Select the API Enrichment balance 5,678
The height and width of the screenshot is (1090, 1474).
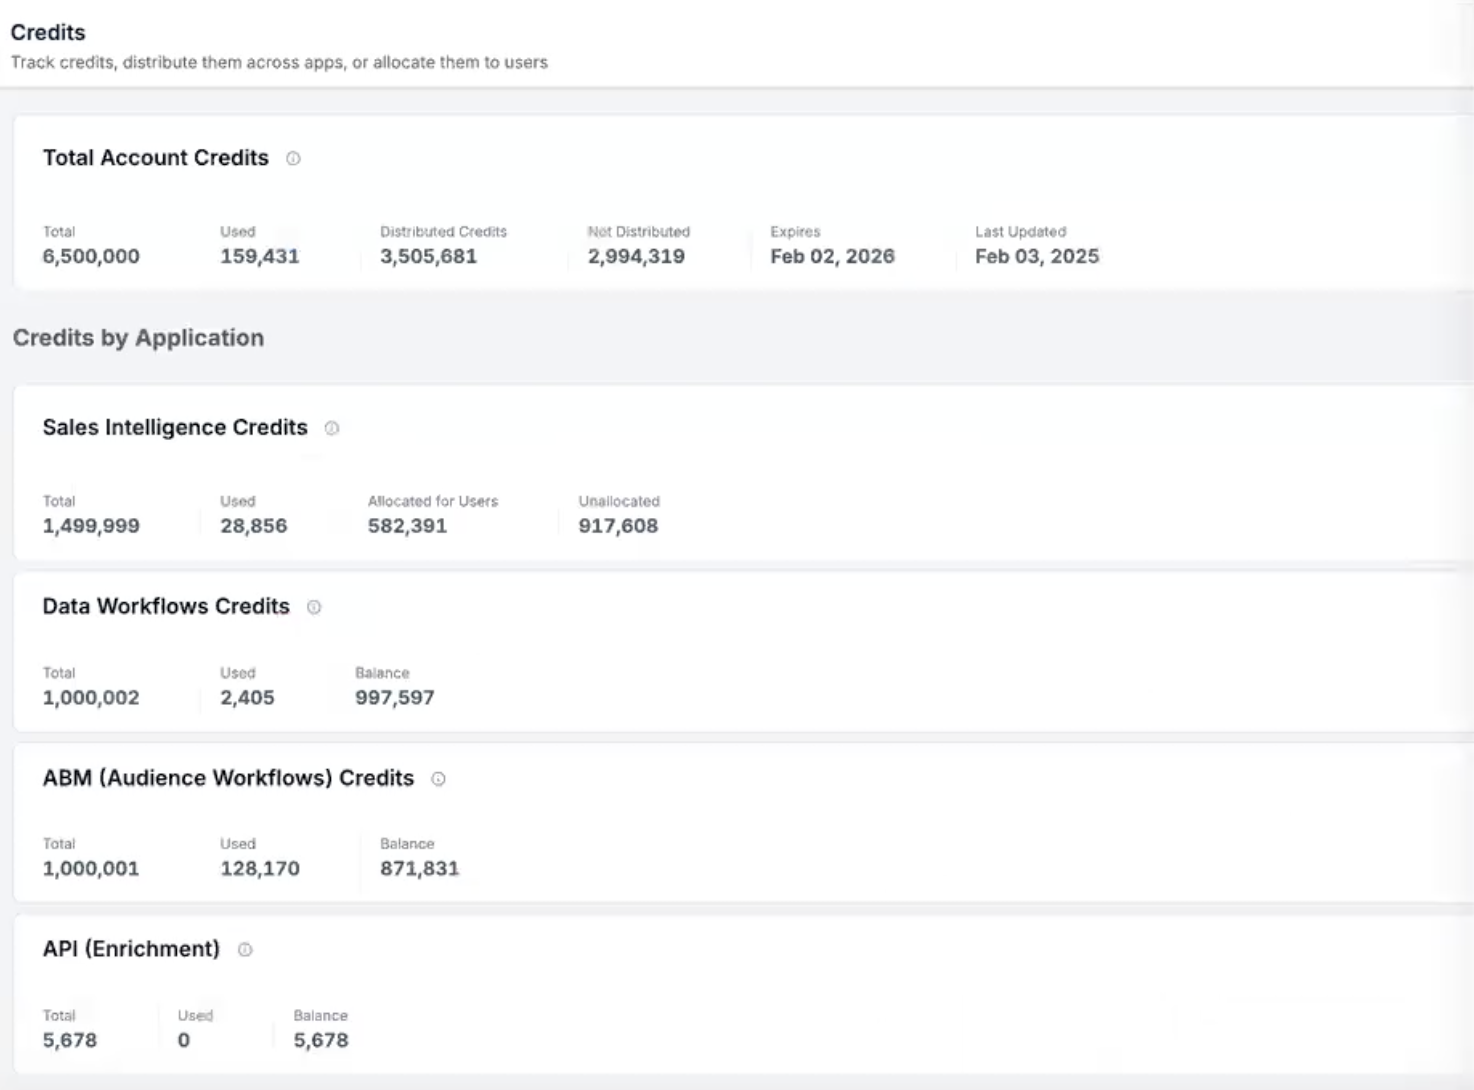click(321, 1041)
